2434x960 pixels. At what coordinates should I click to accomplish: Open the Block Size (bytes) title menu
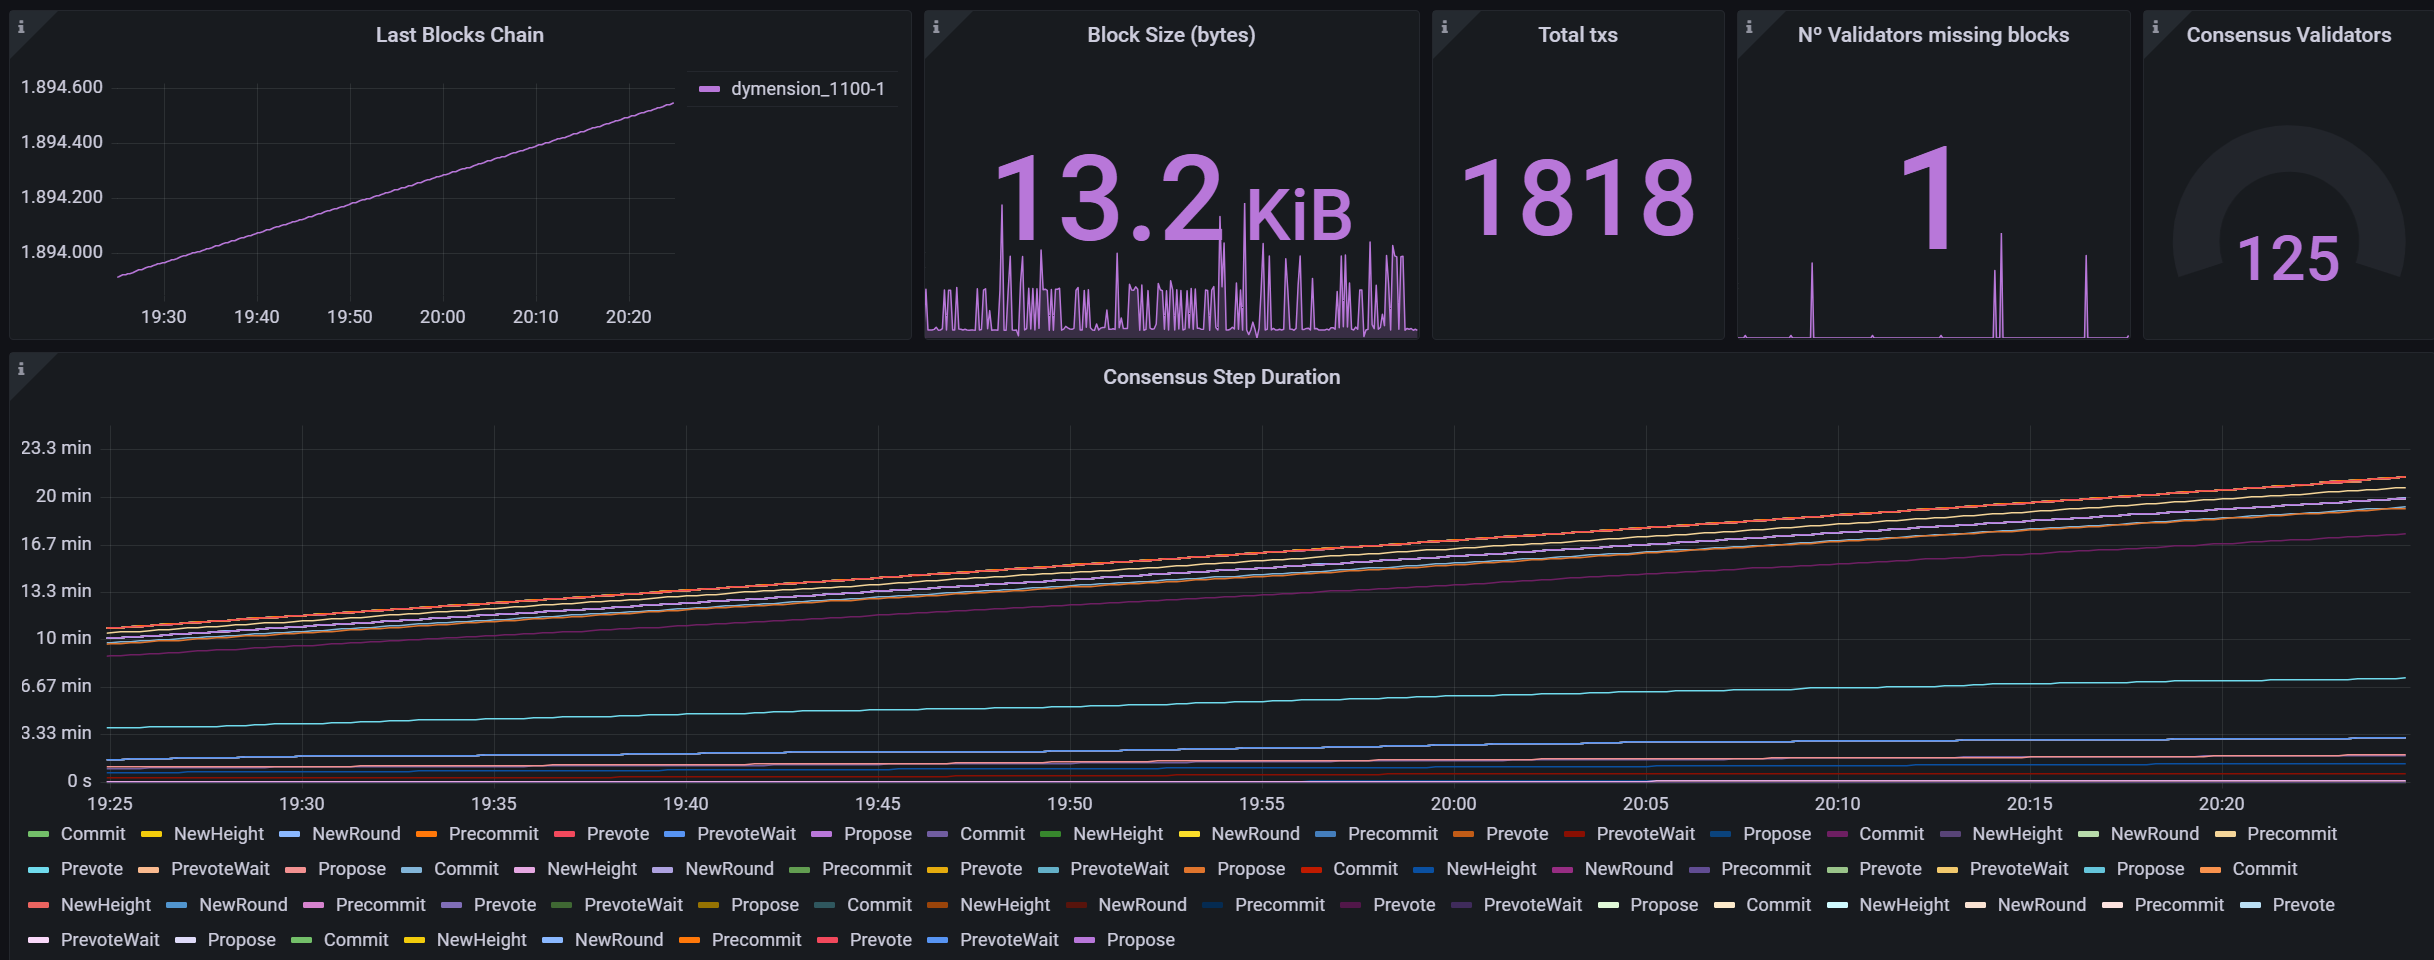[1171, 35]
